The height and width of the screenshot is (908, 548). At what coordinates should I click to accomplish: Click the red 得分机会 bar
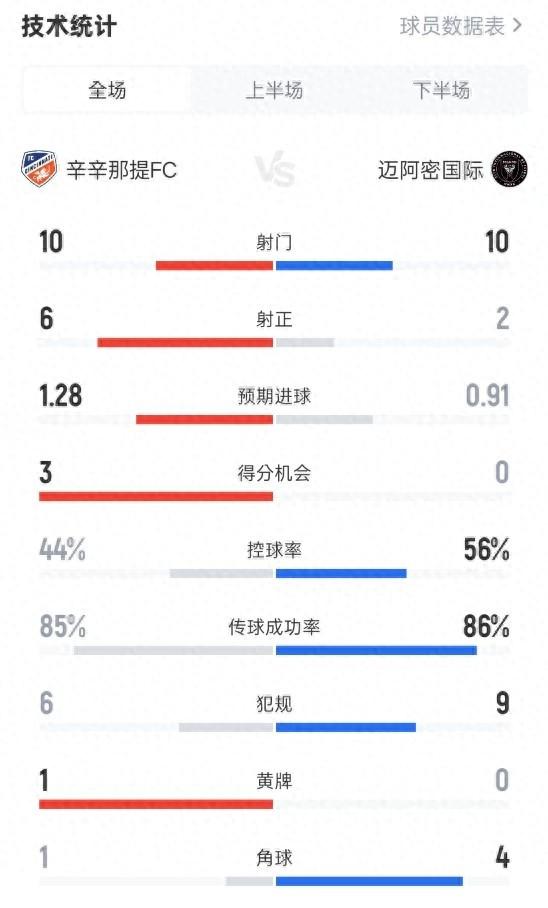tap(156, 496)
